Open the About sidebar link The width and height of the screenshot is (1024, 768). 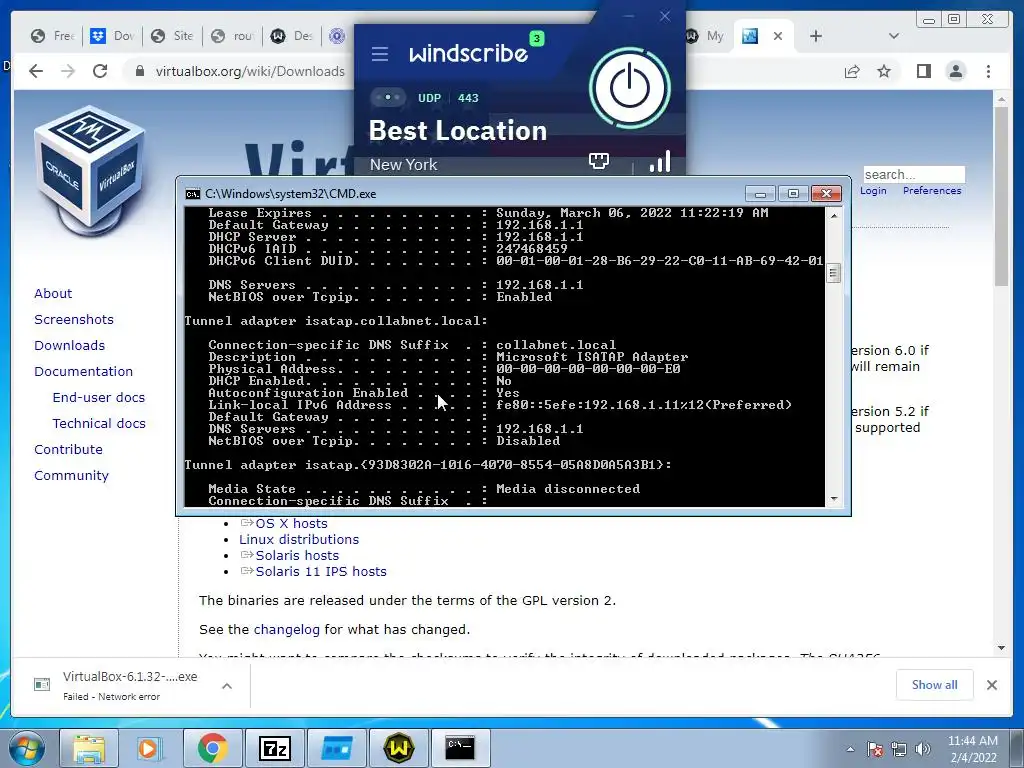click(x=53, y=293)
